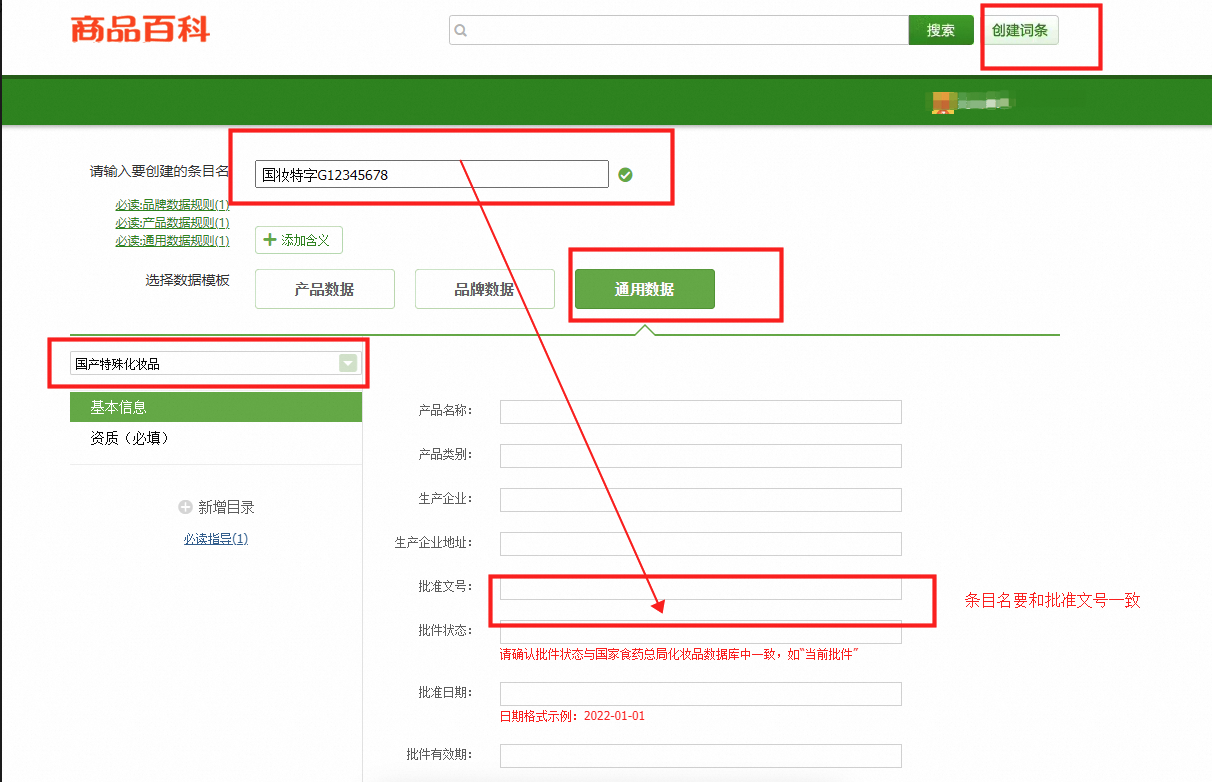1212x782 pixels.
Task: Click the 产品名称 input field
Action: [701, 412]
